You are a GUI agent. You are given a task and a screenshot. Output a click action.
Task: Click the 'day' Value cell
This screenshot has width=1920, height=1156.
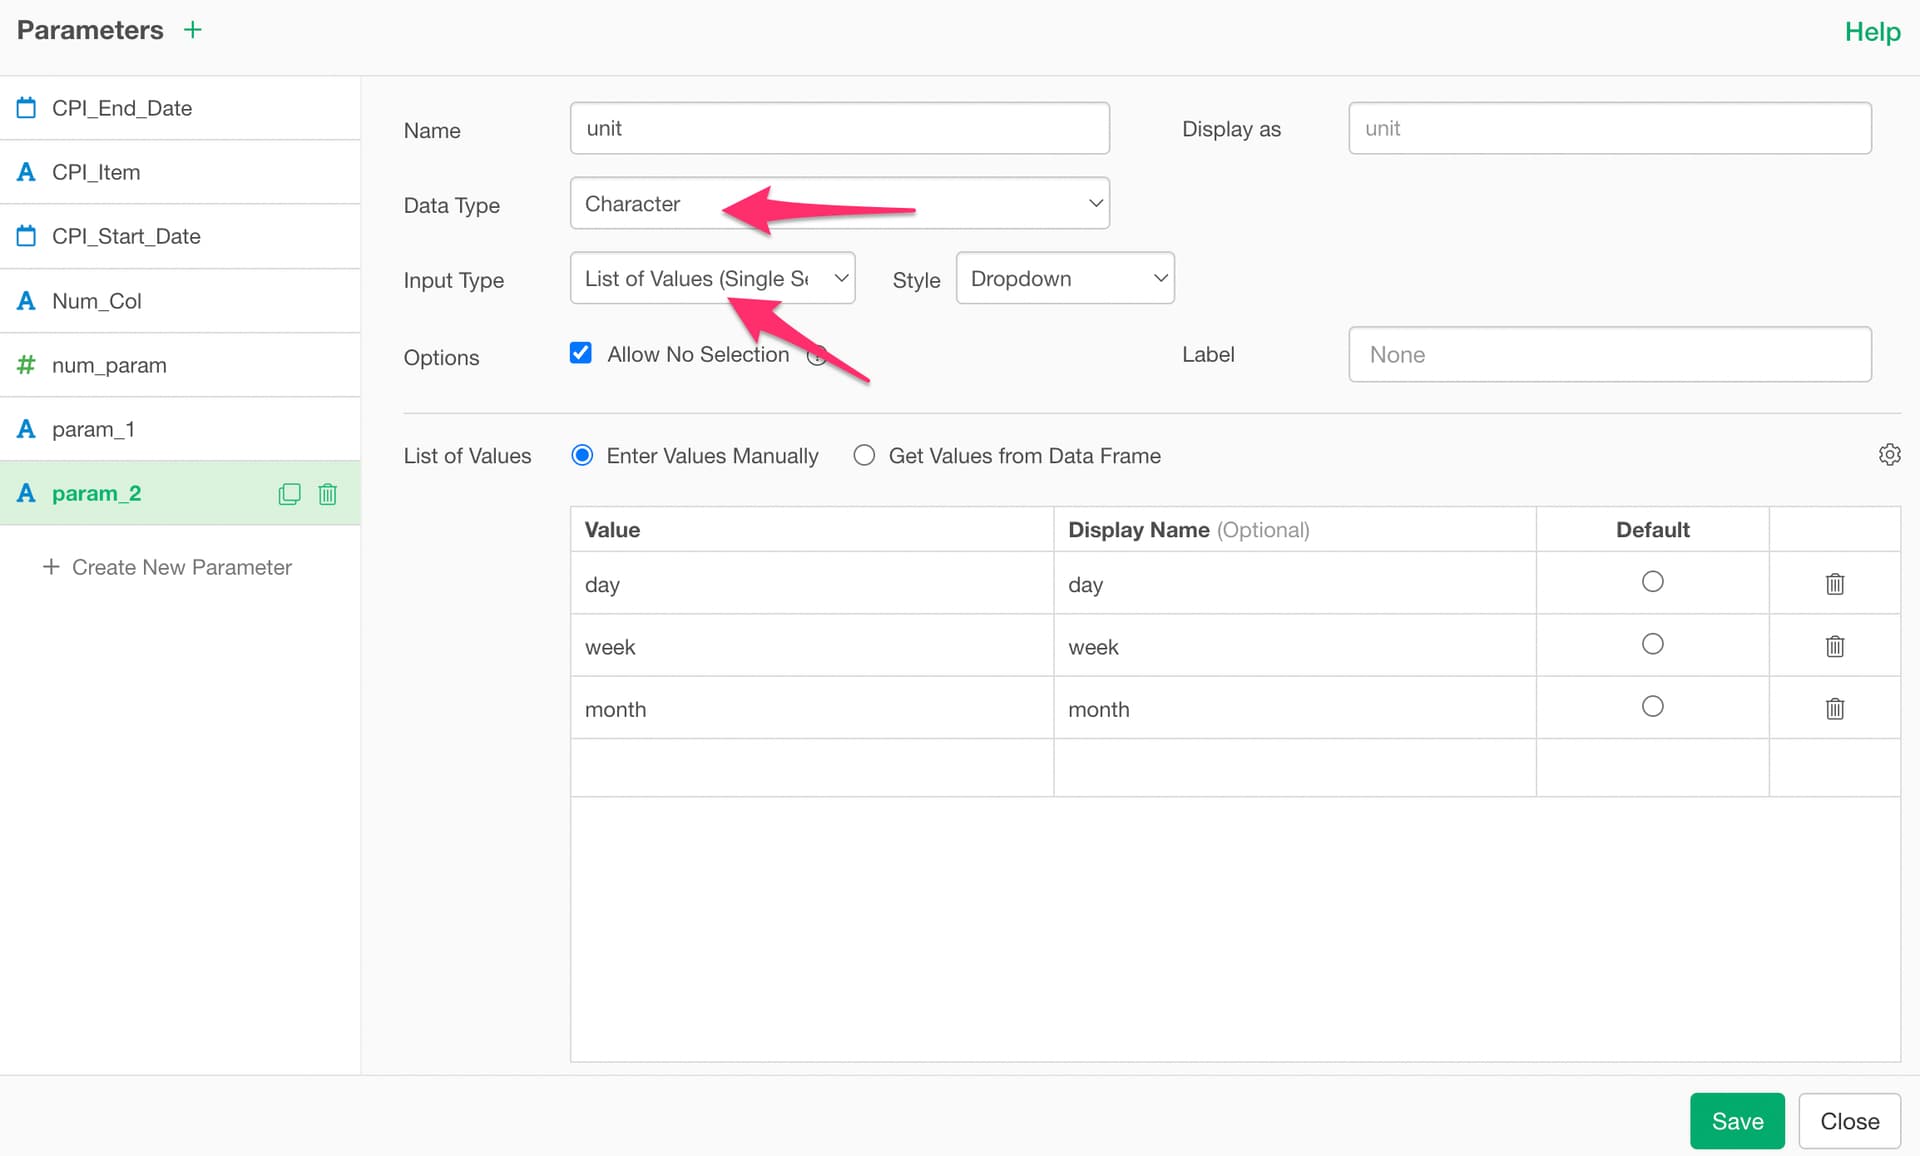click(x=812, y=584)
